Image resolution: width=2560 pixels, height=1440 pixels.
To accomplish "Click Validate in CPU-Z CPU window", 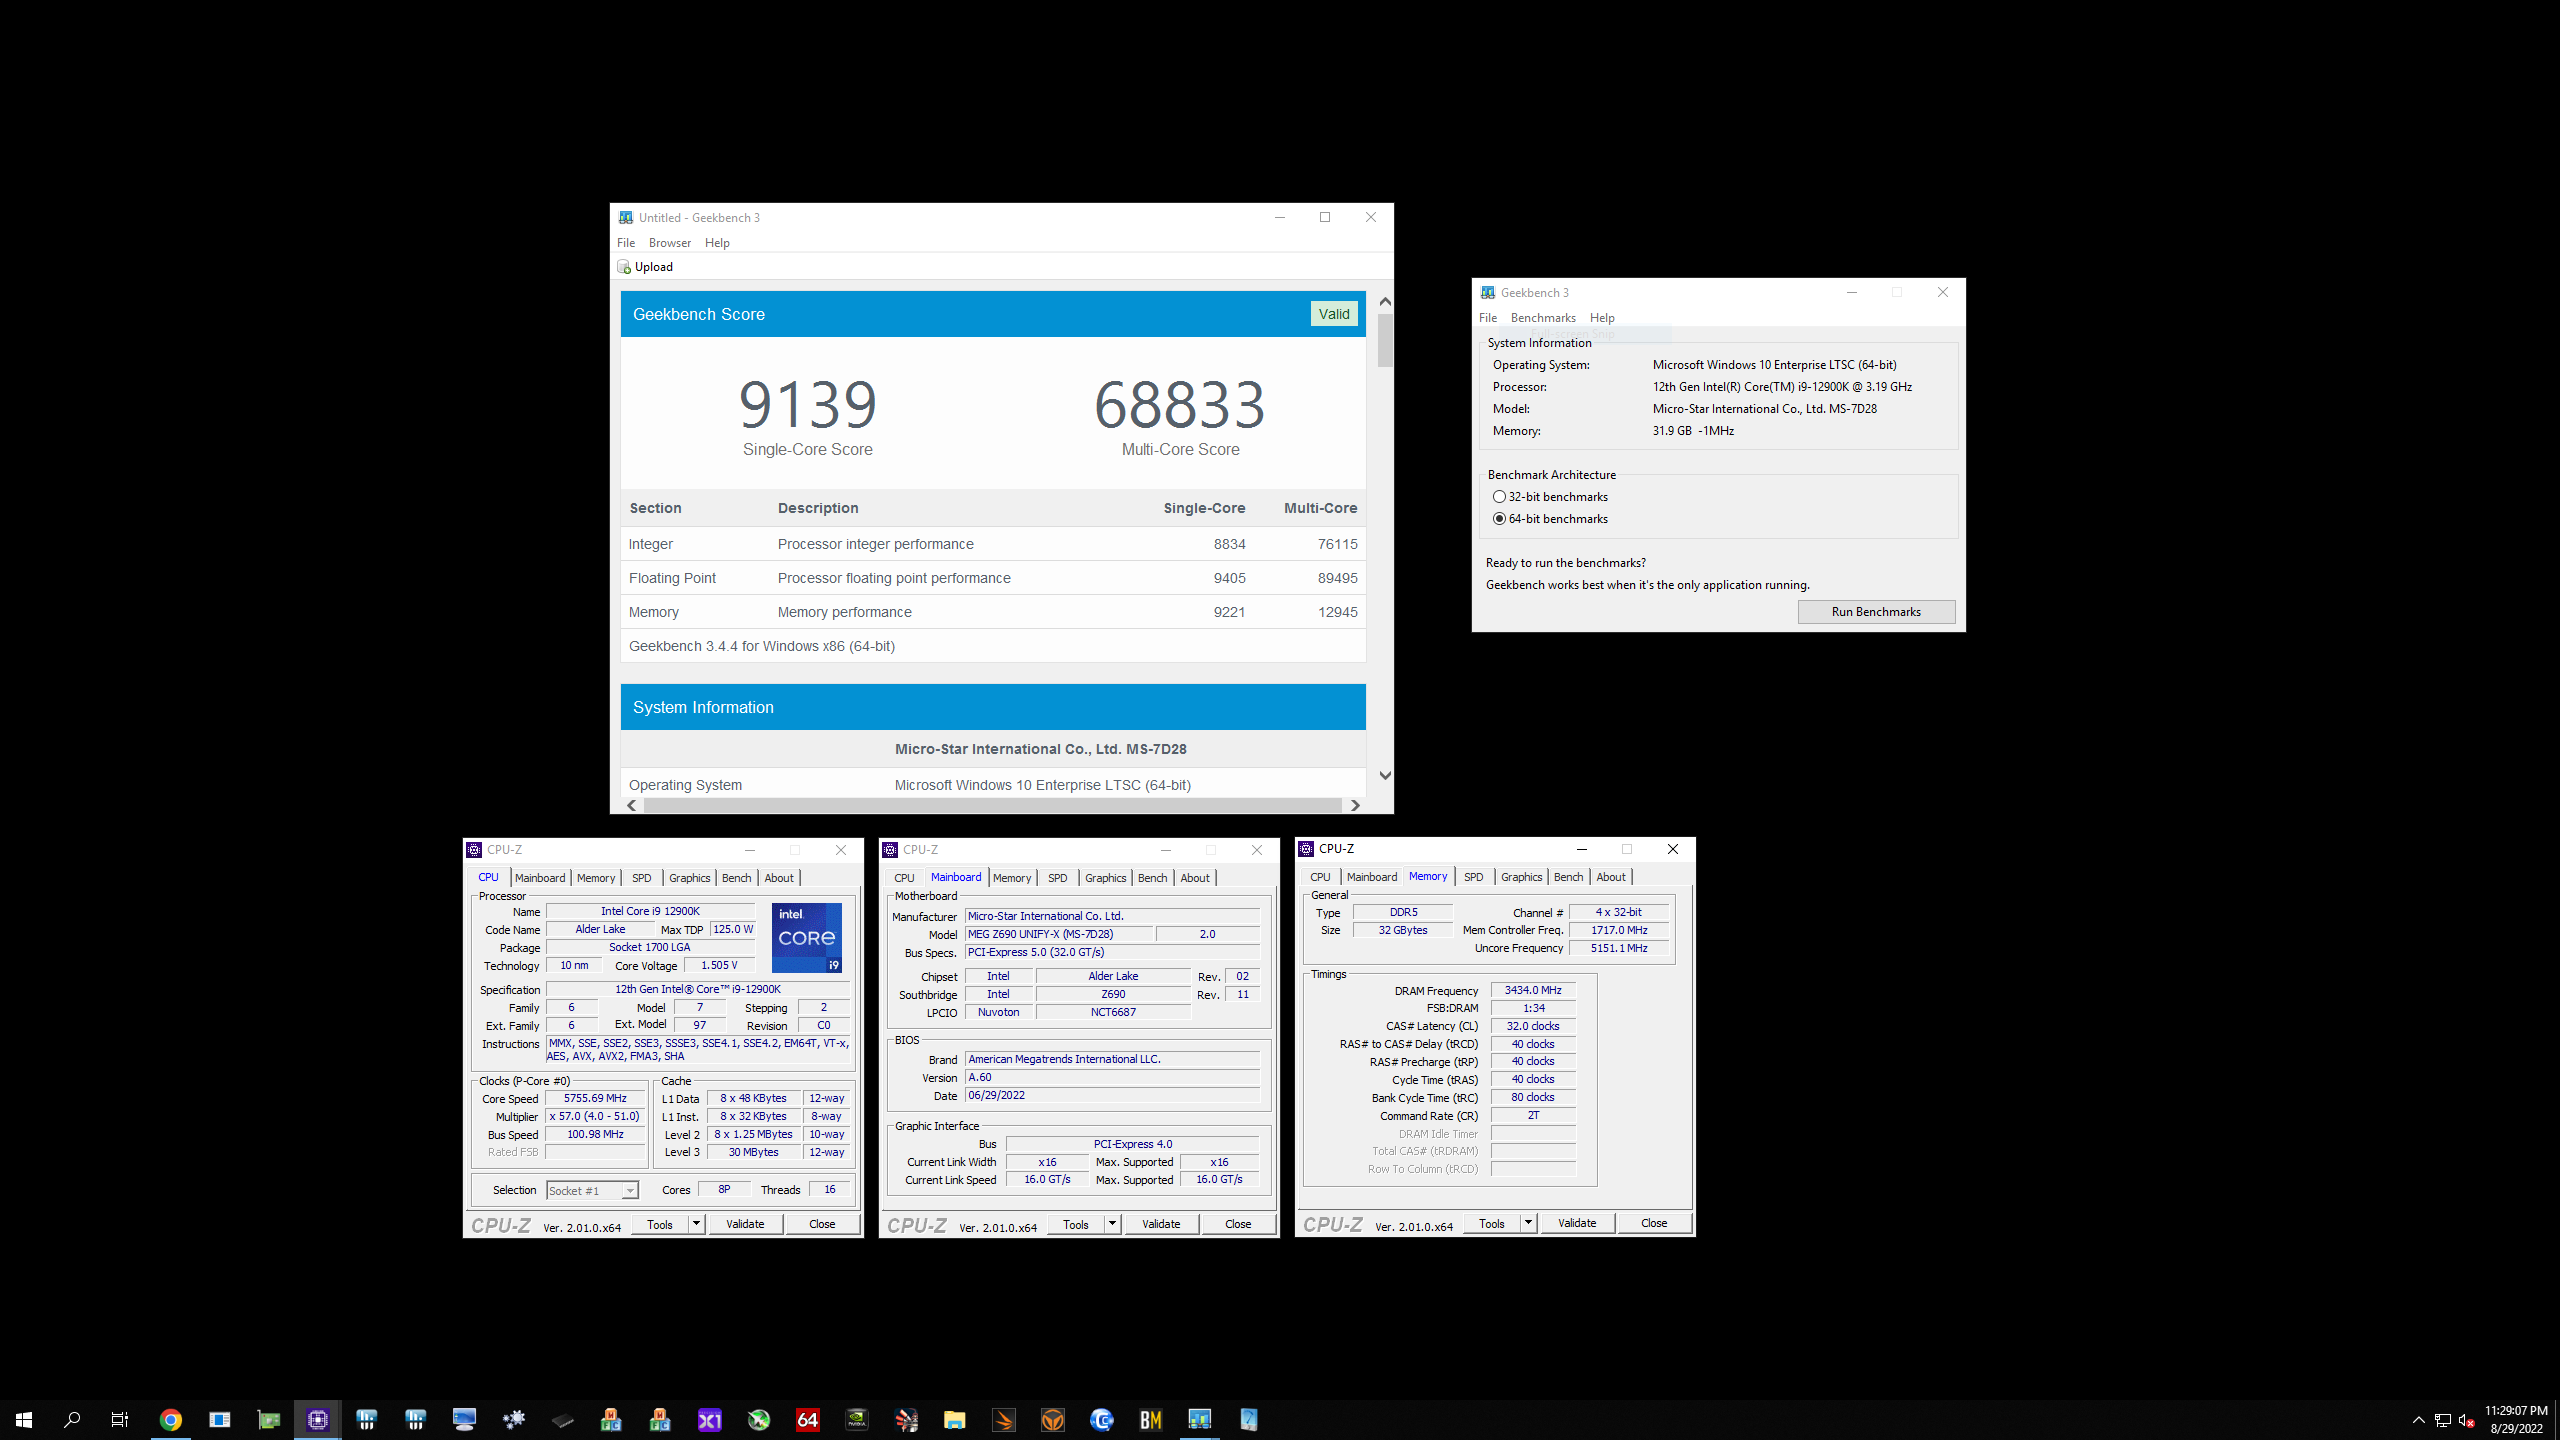I will (x=745, y=1224).
